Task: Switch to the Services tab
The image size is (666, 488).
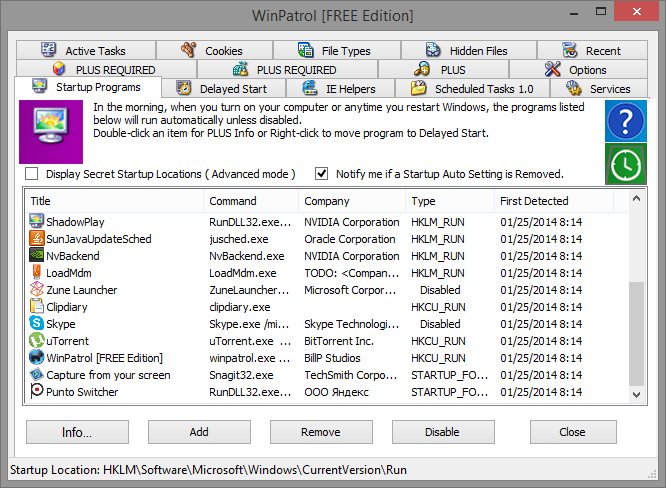Action: [599, 88]
